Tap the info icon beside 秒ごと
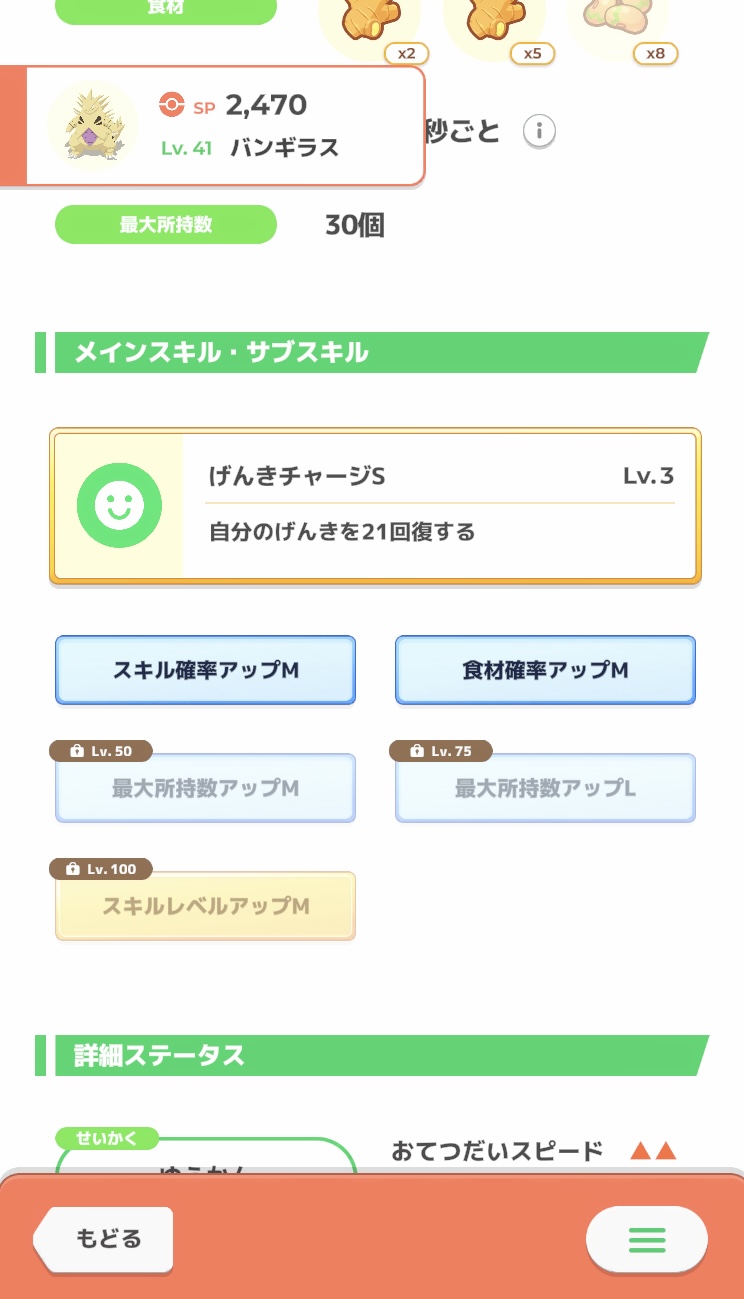 click(x=539, y=131)
